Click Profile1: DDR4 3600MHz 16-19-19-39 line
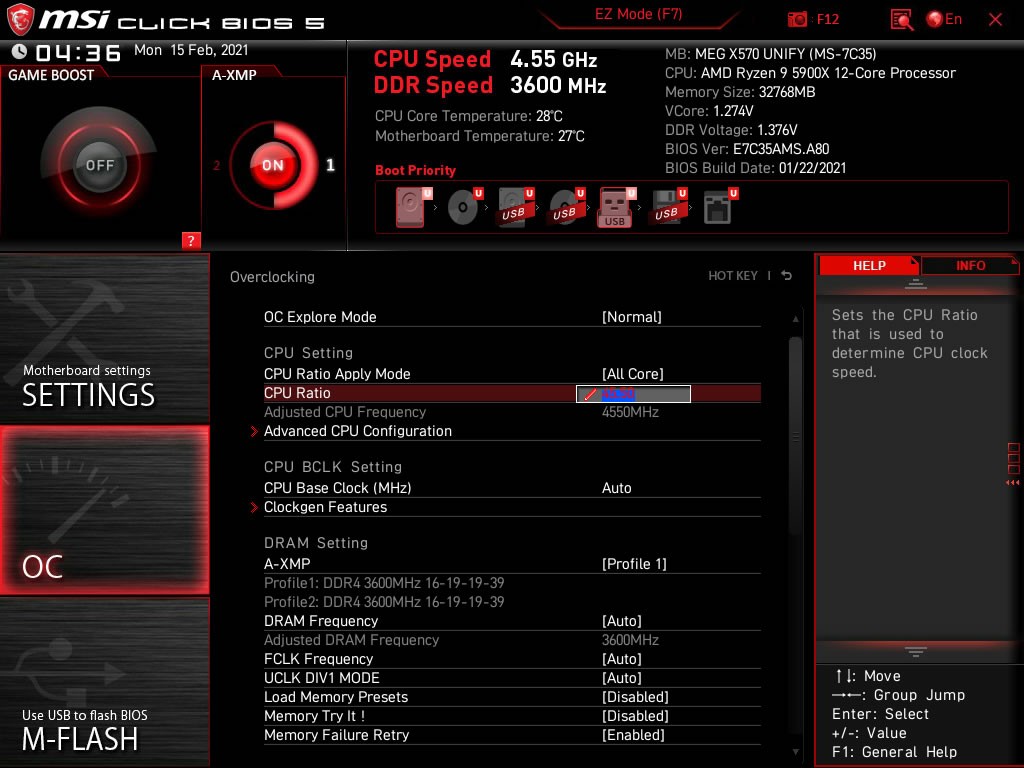The image size is (1024, 768). coord(384,583)
